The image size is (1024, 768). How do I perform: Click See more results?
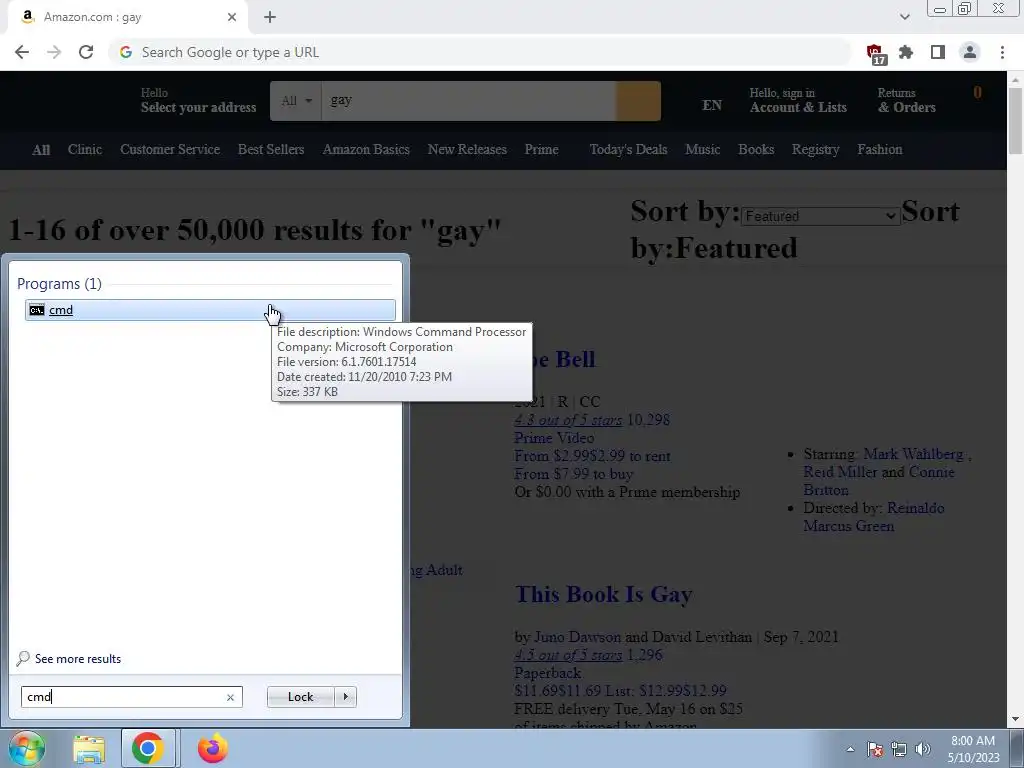point(78,658)
